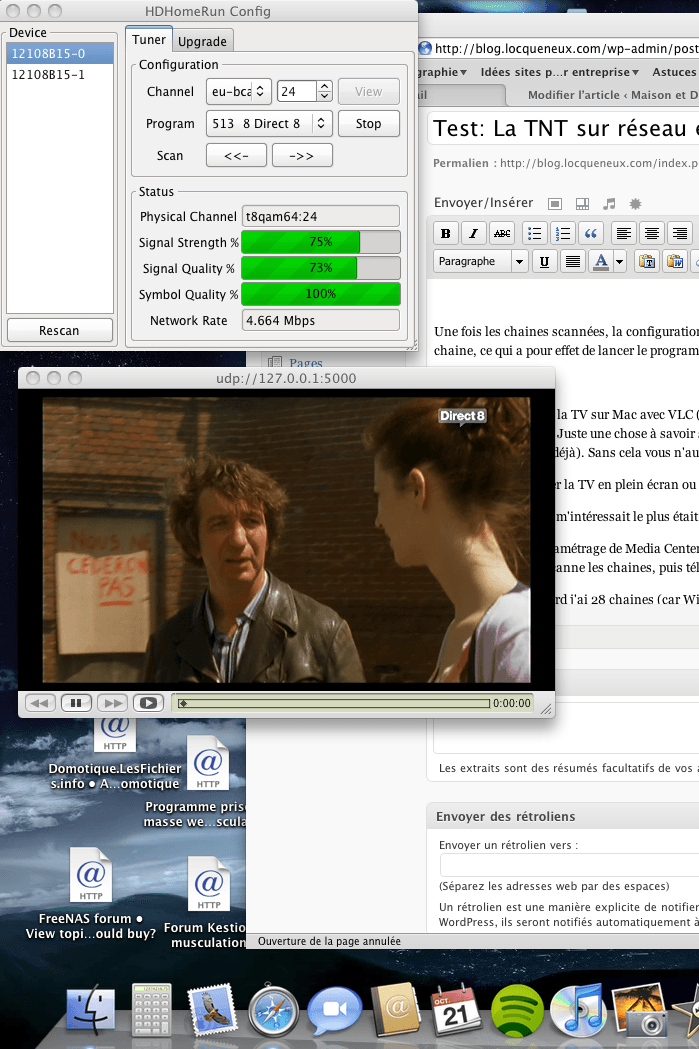Image resolution: width=699 pixels, height=1049 pixels.
Task: Expand Idées sites pour entreprise bookmark menu
Action: point(559,72)
